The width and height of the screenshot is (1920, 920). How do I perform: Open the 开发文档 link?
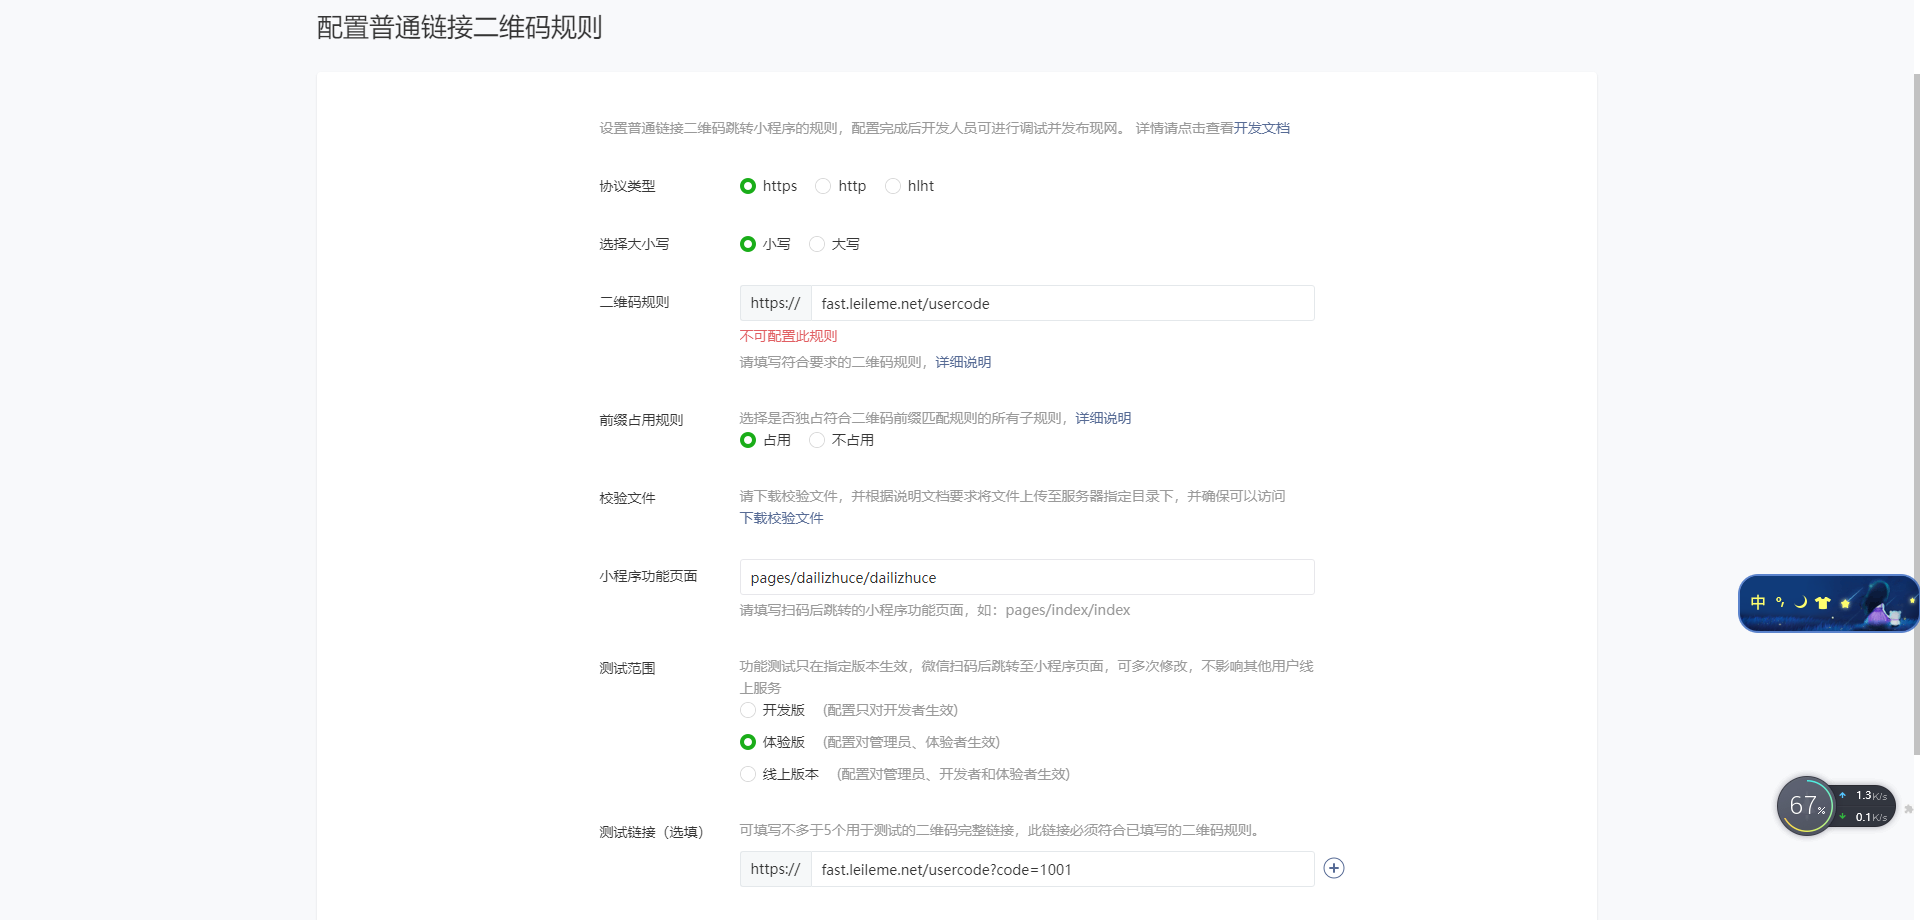point(1262,128)
